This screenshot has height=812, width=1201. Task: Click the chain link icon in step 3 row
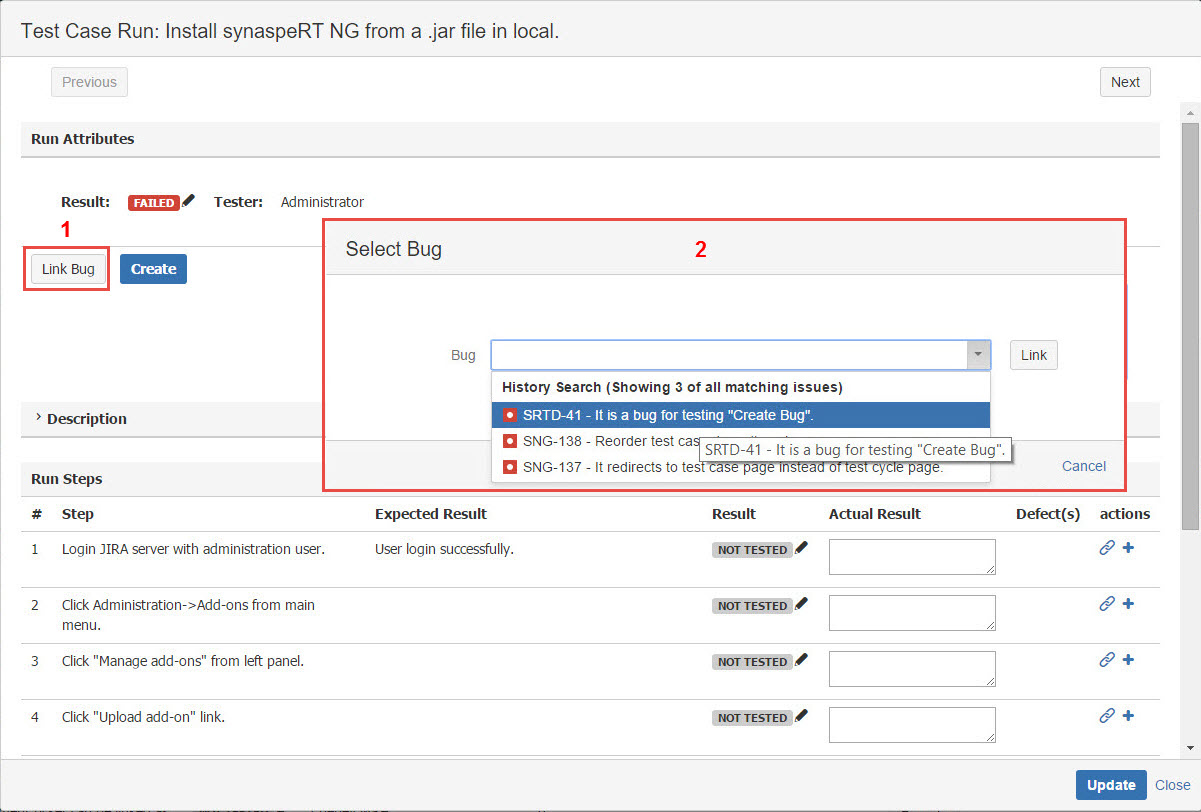[1106, 660]
